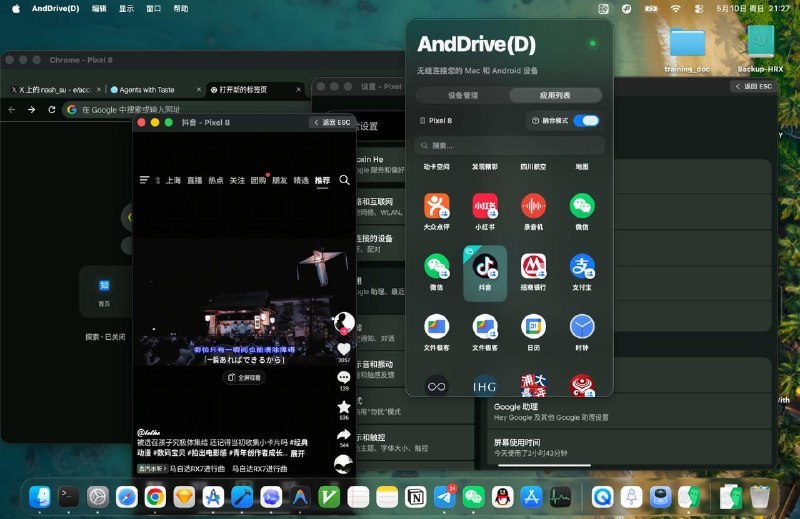Open the 帮助 menu in the menu bar
Viewport: 800px width, 519px height.
(x=181, y=8)
